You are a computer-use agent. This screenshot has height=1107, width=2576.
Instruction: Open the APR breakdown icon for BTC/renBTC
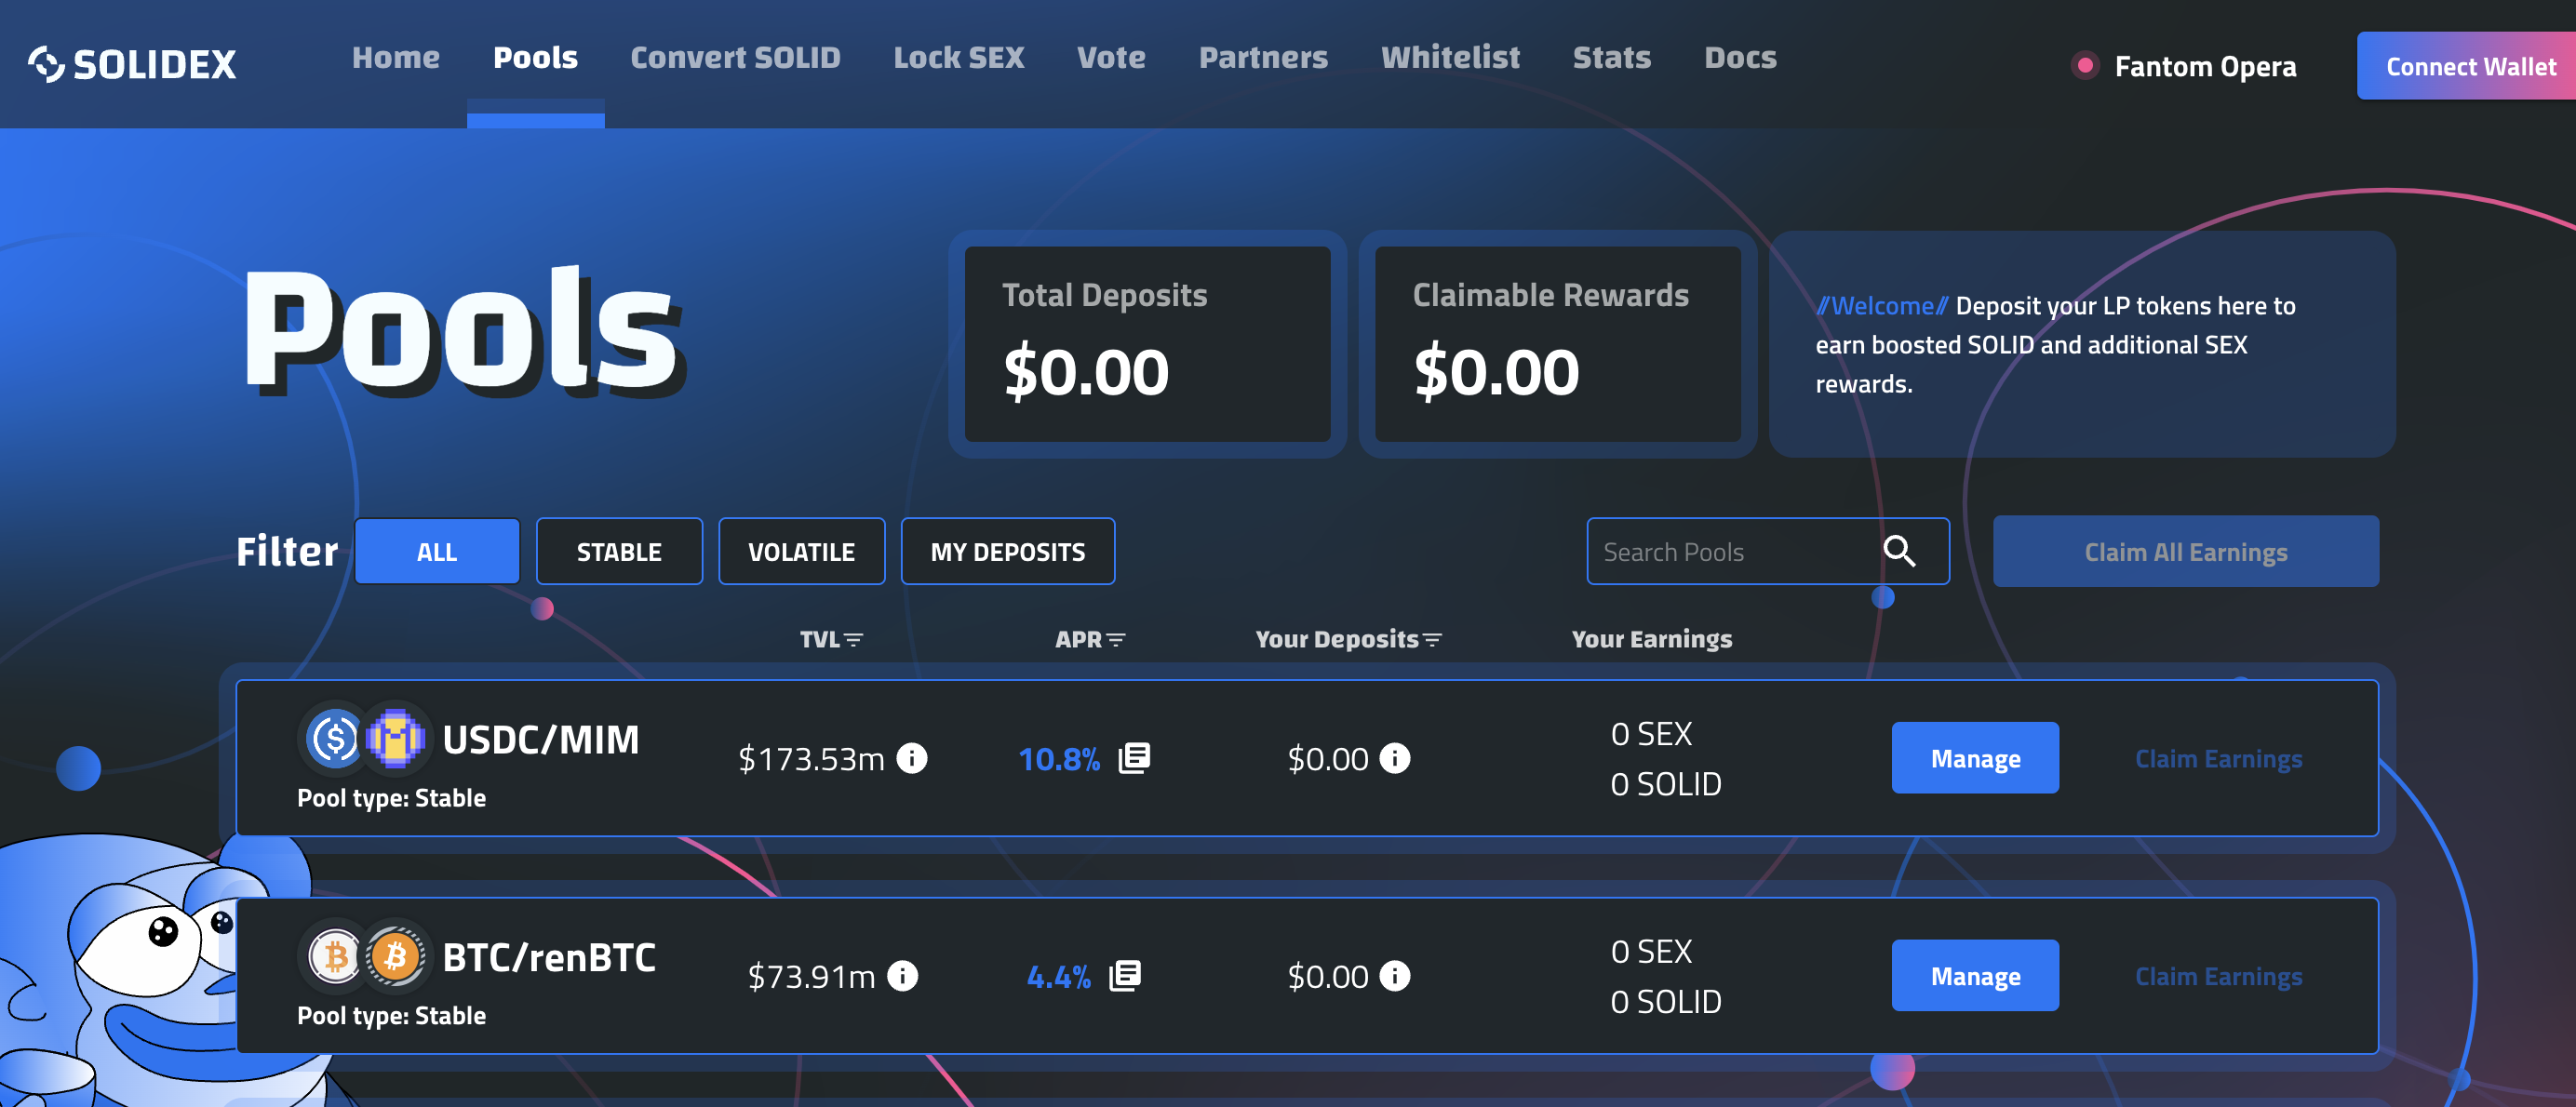point(1126,975)
